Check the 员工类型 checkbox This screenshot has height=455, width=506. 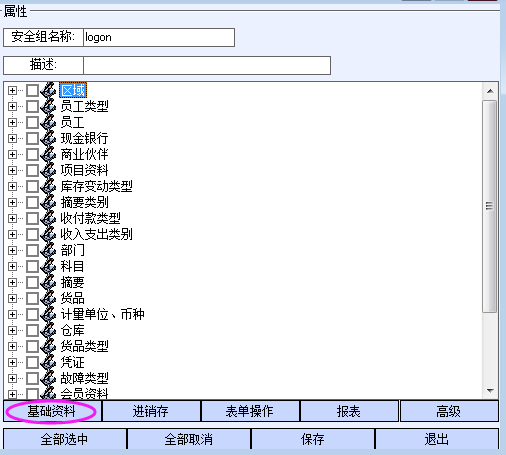32,106
